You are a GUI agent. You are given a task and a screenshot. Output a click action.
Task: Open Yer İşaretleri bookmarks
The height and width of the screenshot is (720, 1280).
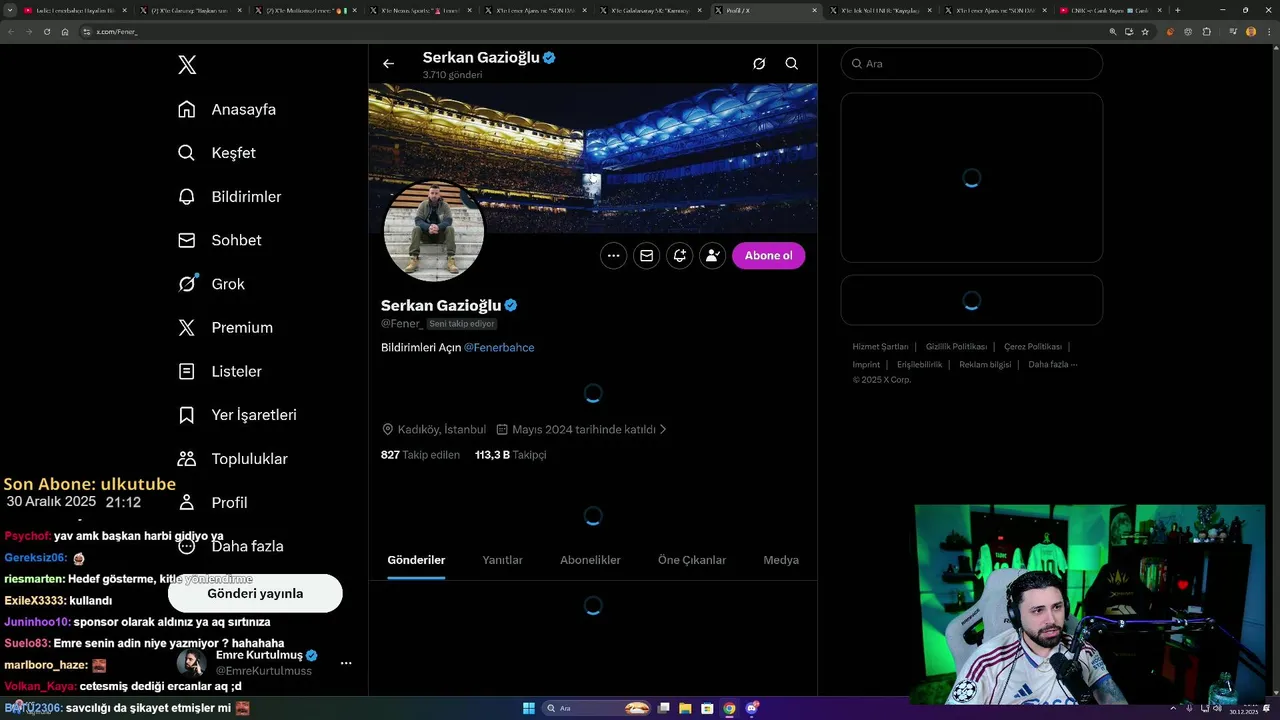pyautogui.click(x=237, y=415)
